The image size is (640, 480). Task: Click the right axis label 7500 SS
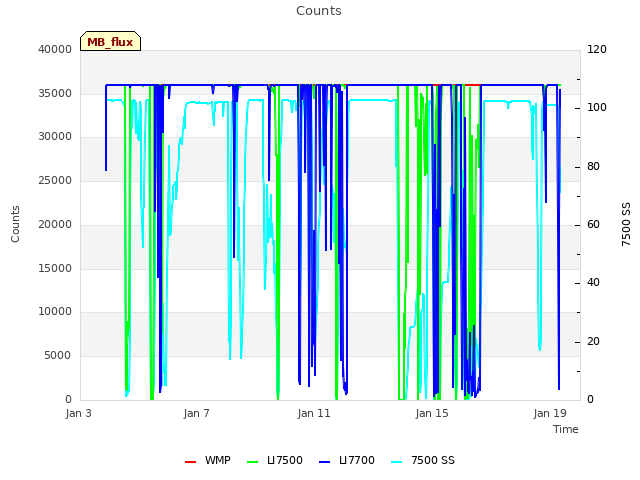626,224
